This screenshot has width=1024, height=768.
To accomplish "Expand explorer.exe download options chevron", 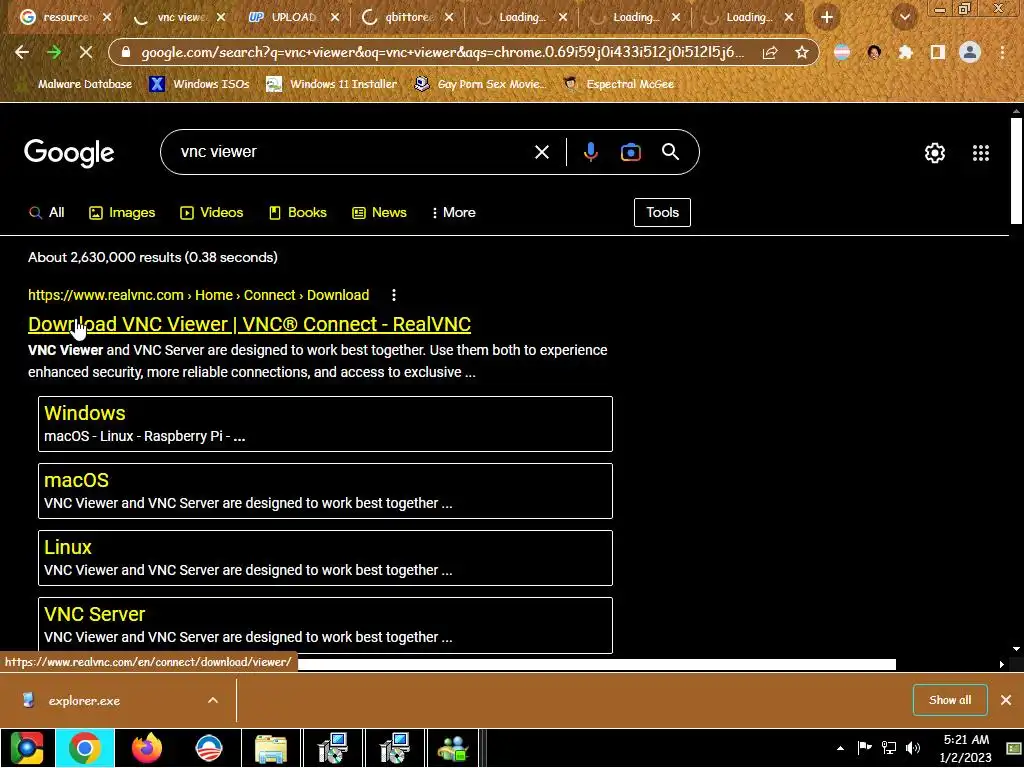I will coord(213,700).
